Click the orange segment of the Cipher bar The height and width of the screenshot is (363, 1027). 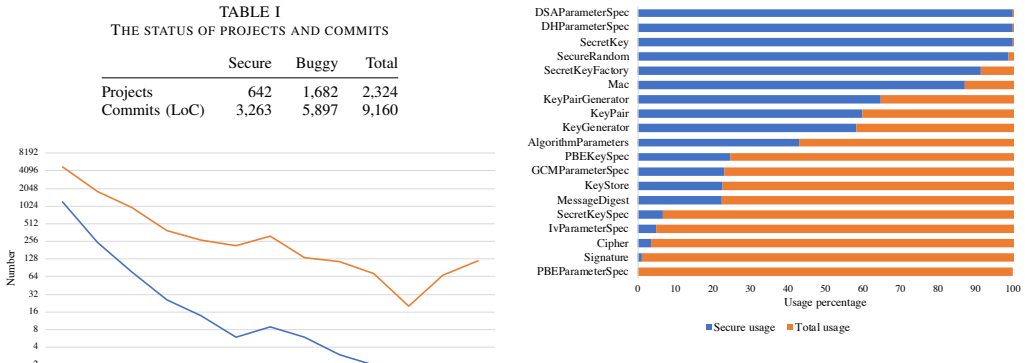(x=832, y=243)
